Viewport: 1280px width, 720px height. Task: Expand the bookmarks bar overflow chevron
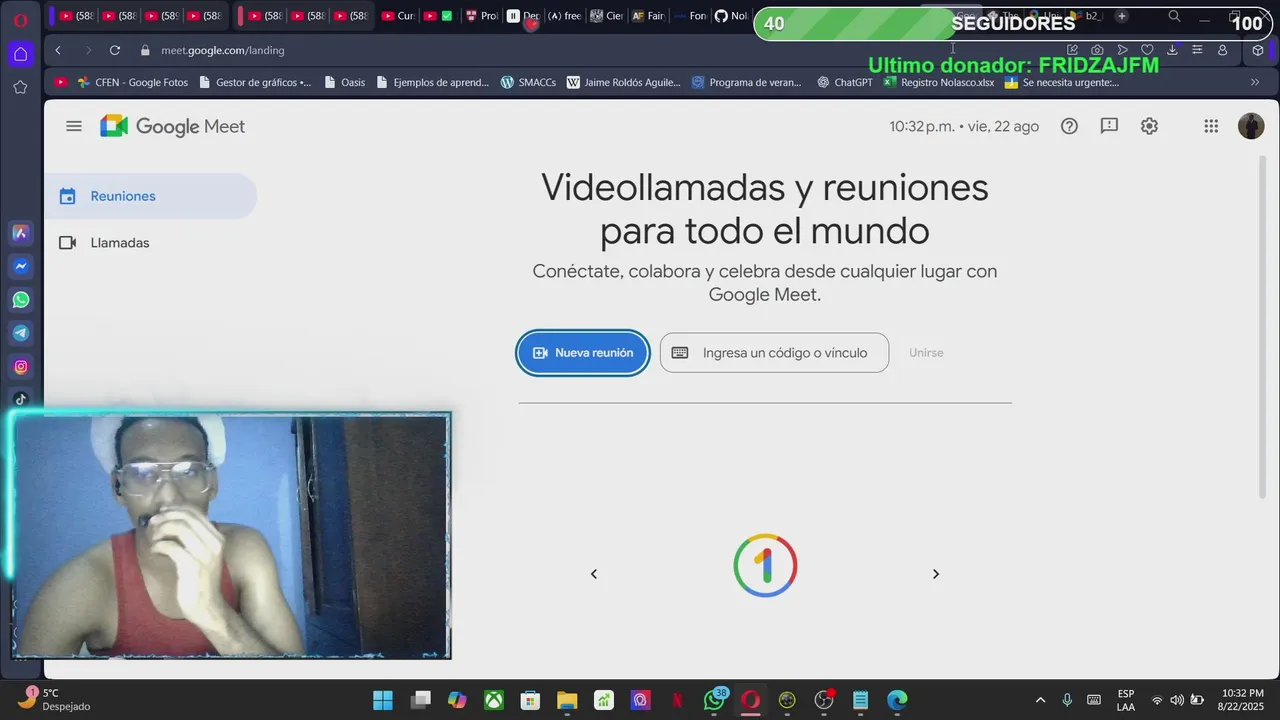tap(1255, 82)
